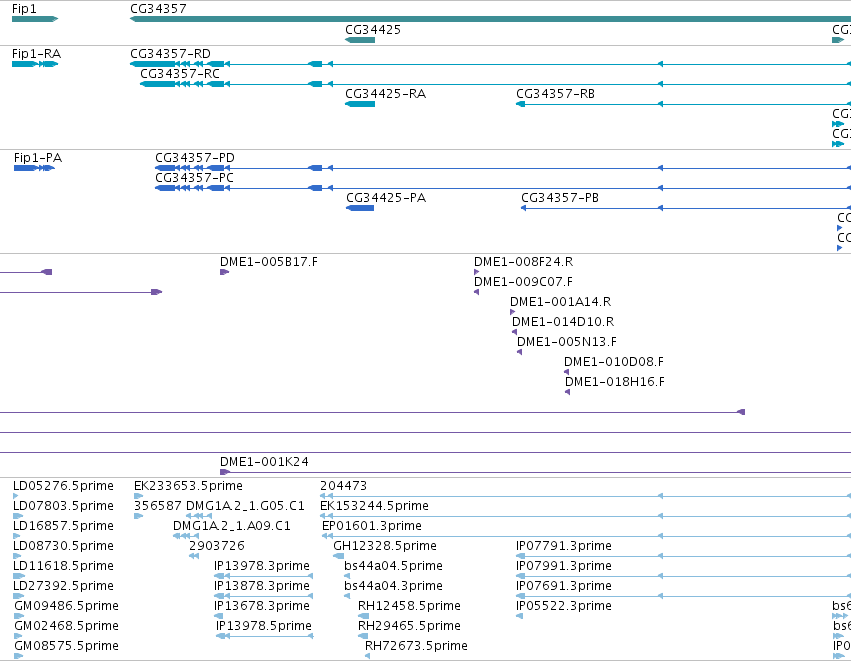
Task: Click the IP13878.3prime EST label
Action: pyautogui.click(x=262, y=586)
